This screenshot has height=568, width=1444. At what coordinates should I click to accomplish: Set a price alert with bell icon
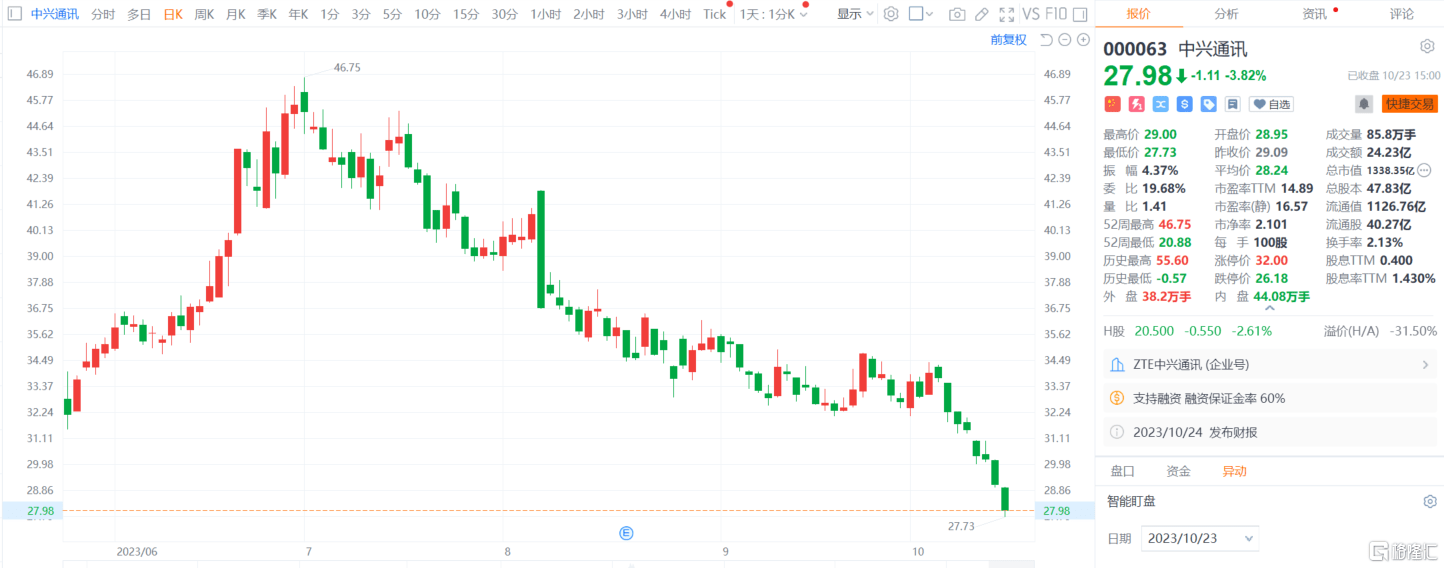coord(1364,104)
